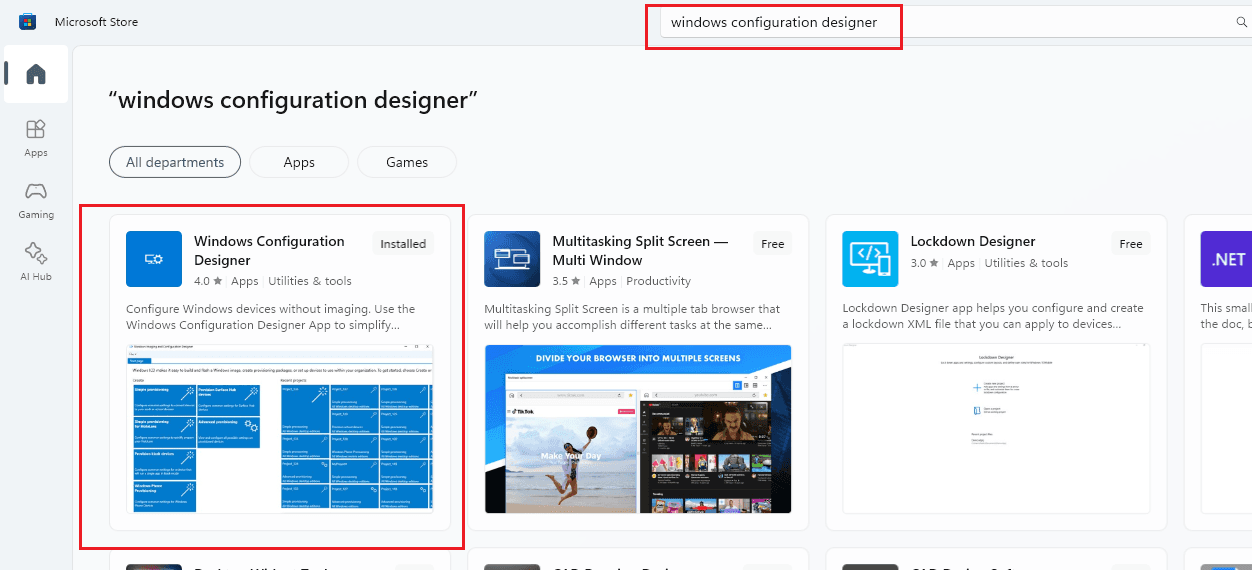The width and height of the screenshot is (1252, 570).
Task: Open the AI Hub sidebar section
Action: point(36,262)
